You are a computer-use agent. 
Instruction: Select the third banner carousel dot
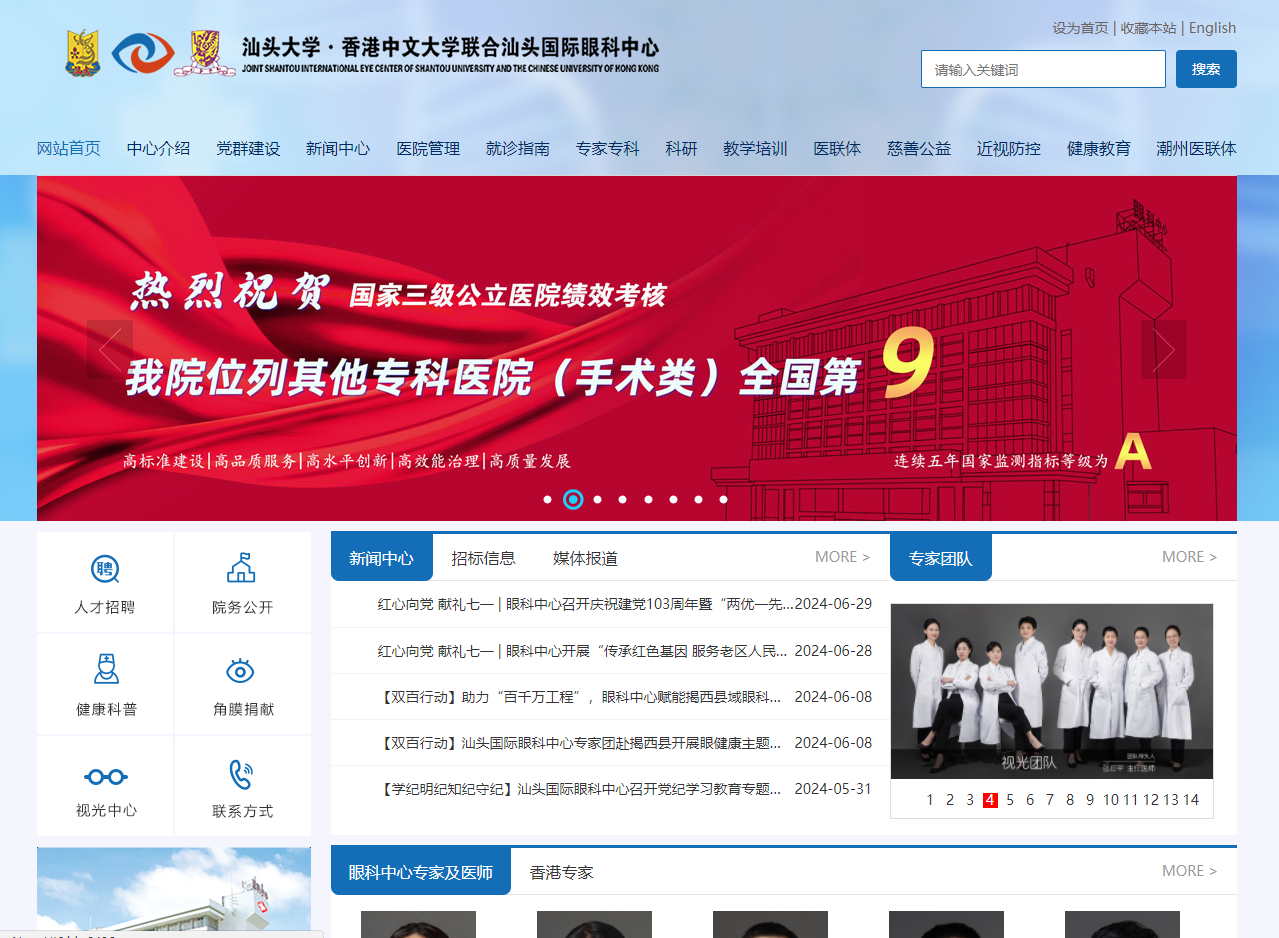point(598,499)
